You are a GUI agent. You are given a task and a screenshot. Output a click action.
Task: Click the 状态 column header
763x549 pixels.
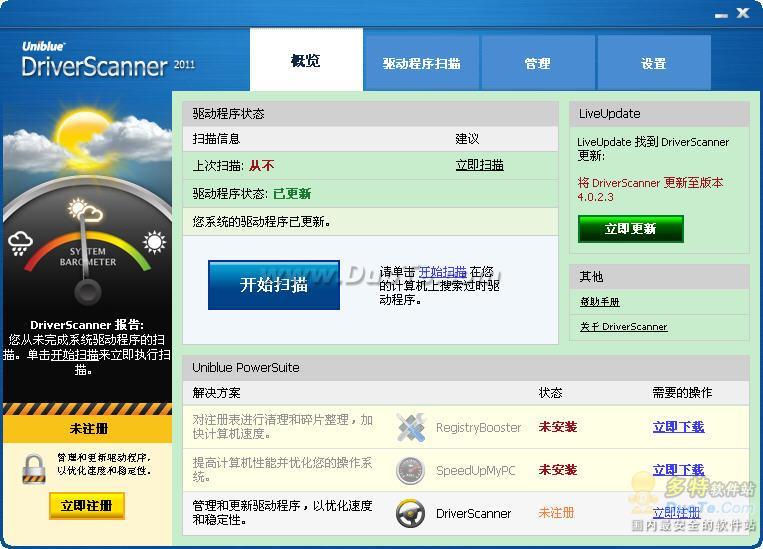[550, 393]
